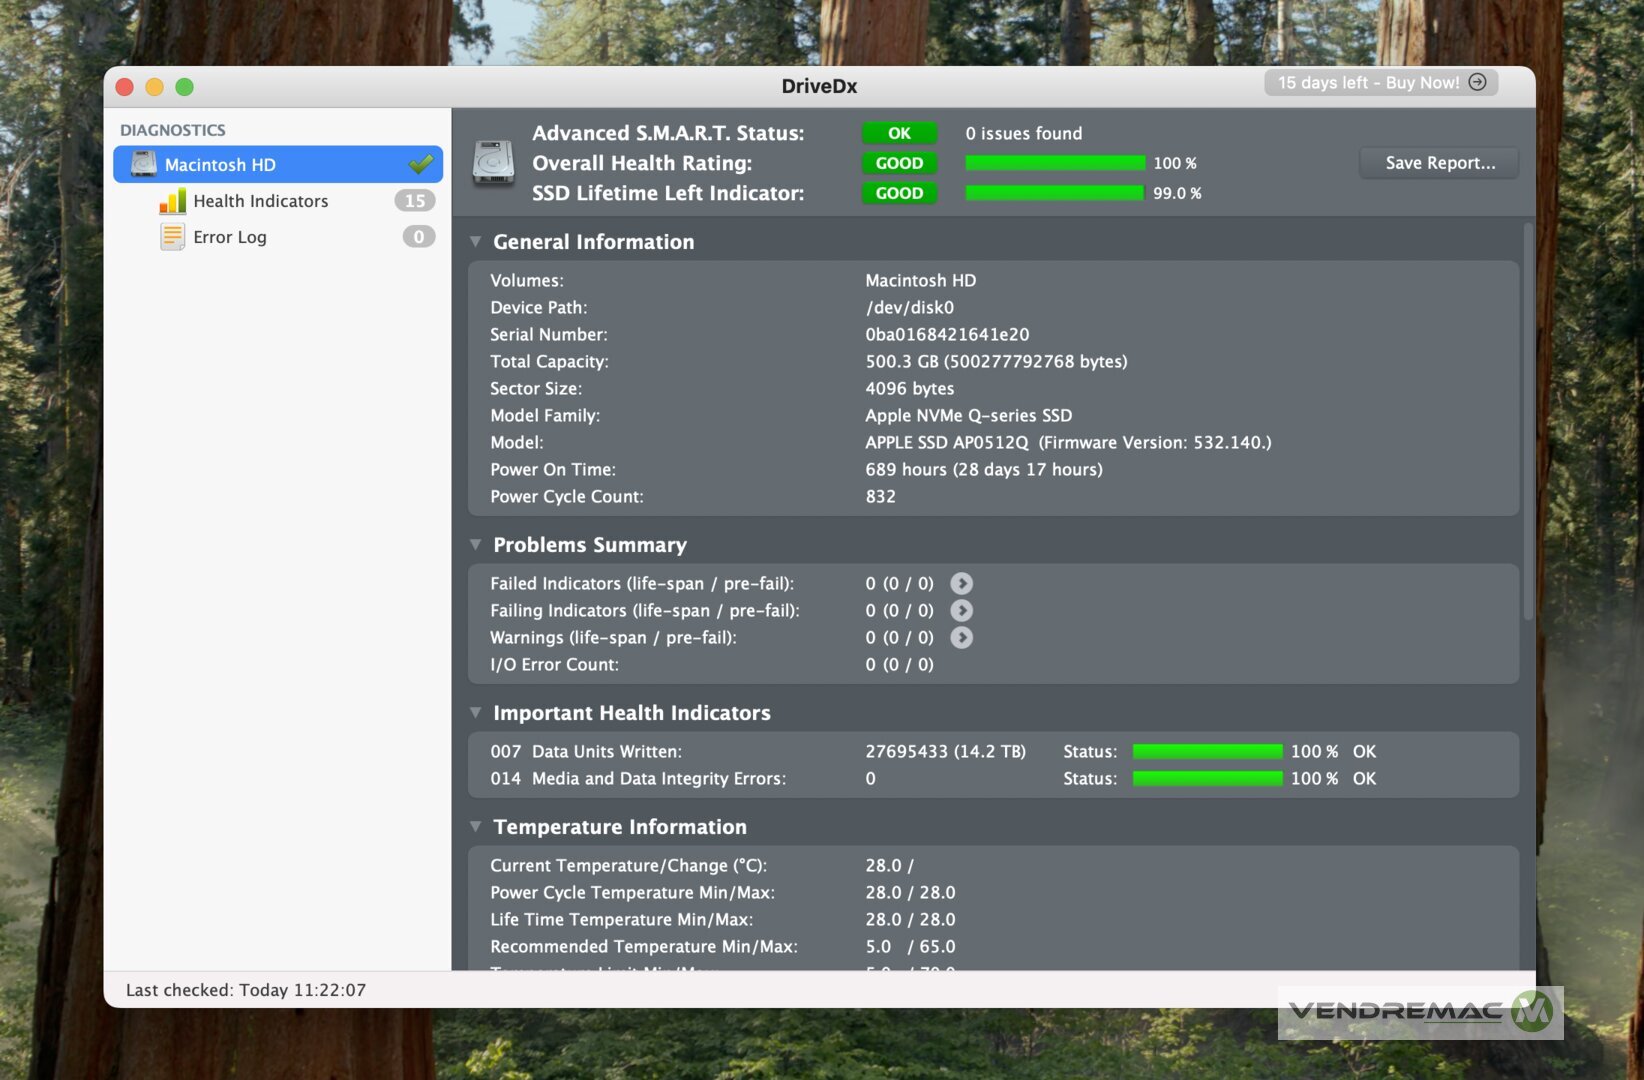Click the Health Indicators count badge 15
This screenshot has width=1644, height=1080.
415,201
